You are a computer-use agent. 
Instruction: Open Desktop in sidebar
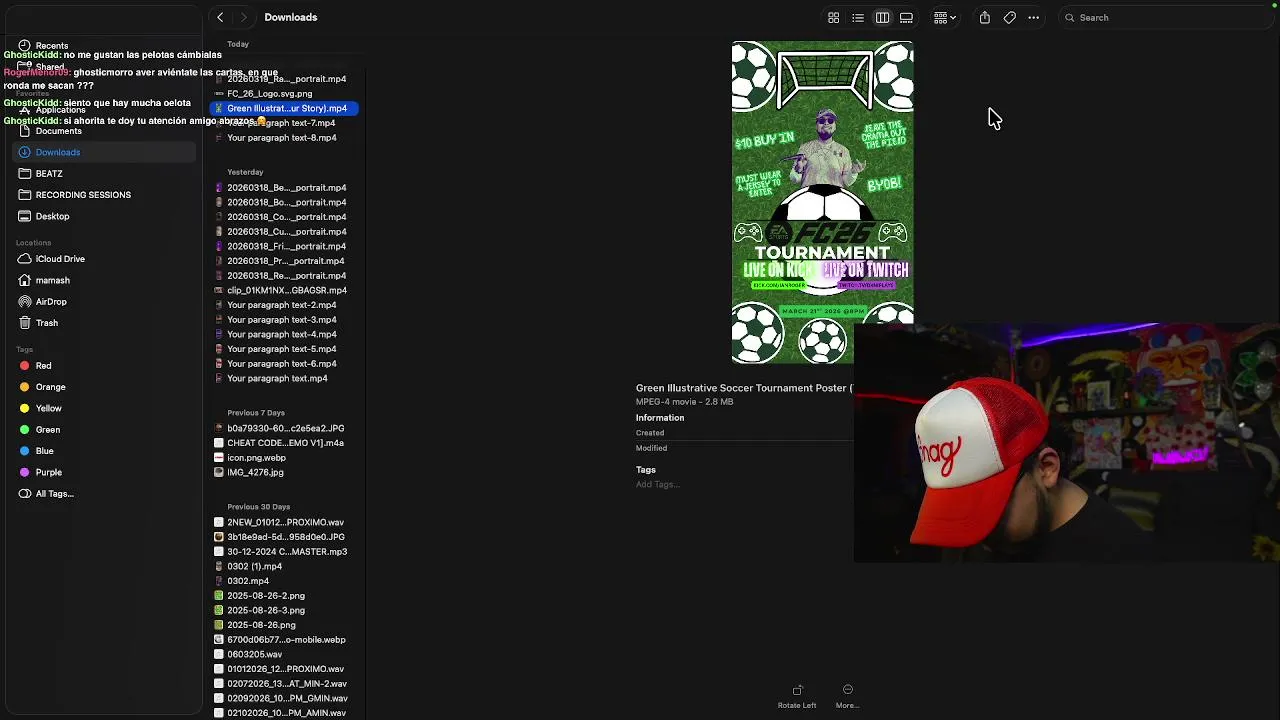(x=52, y=216)
